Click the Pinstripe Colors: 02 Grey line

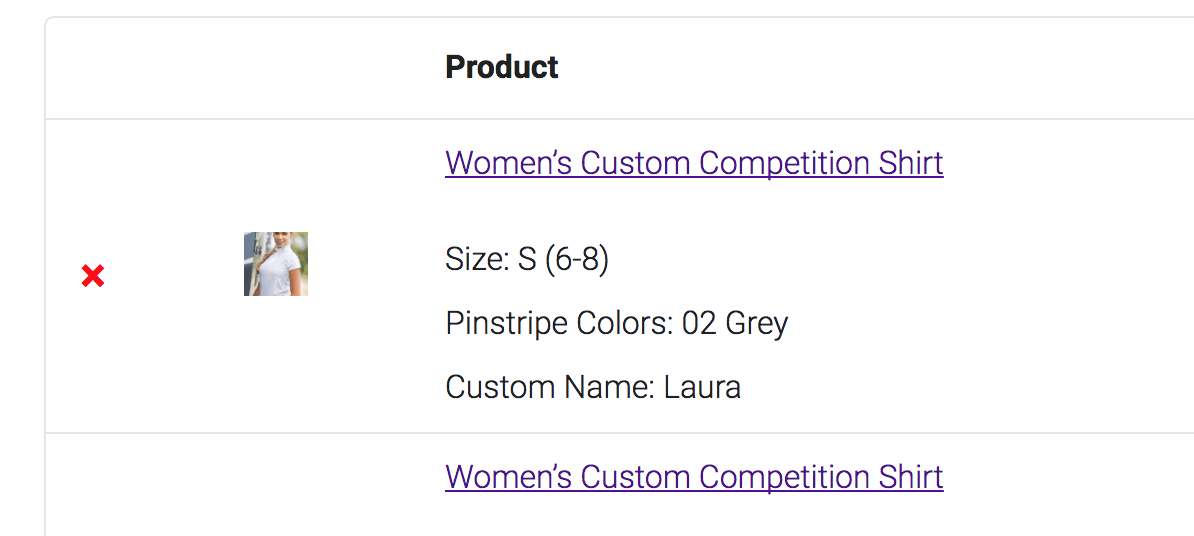point(616,324)
